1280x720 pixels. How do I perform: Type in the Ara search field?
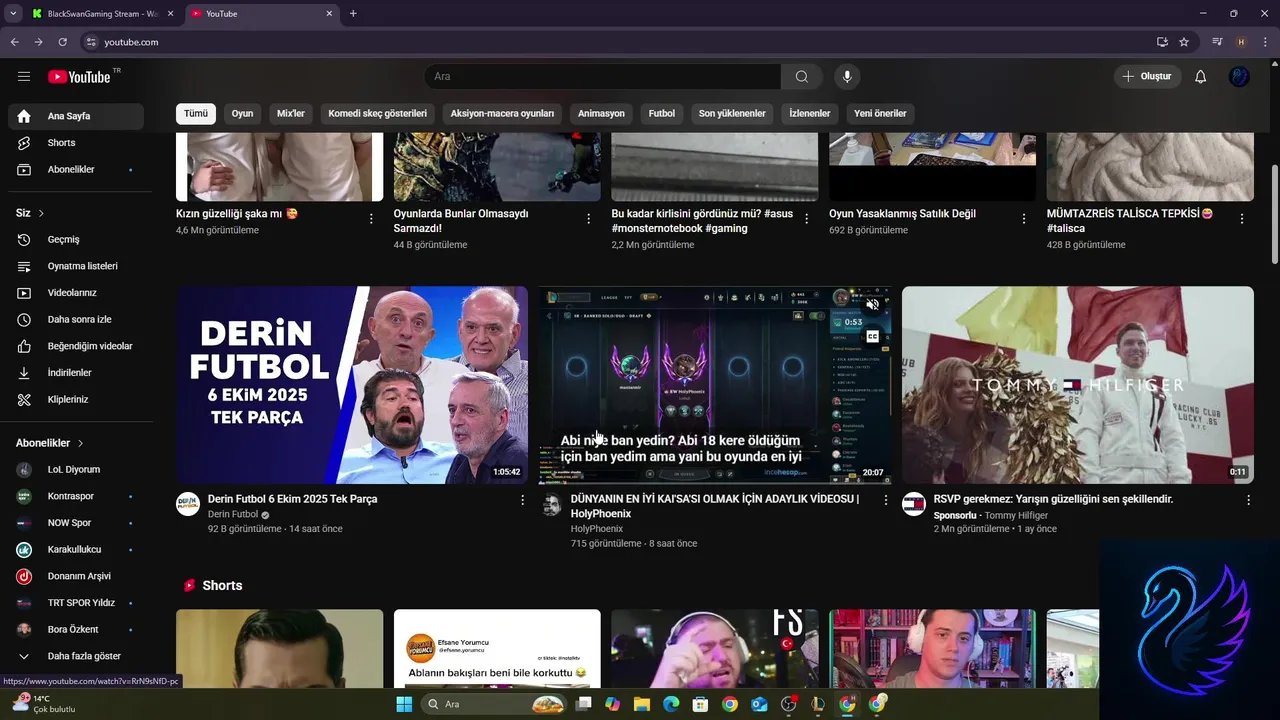603,77
